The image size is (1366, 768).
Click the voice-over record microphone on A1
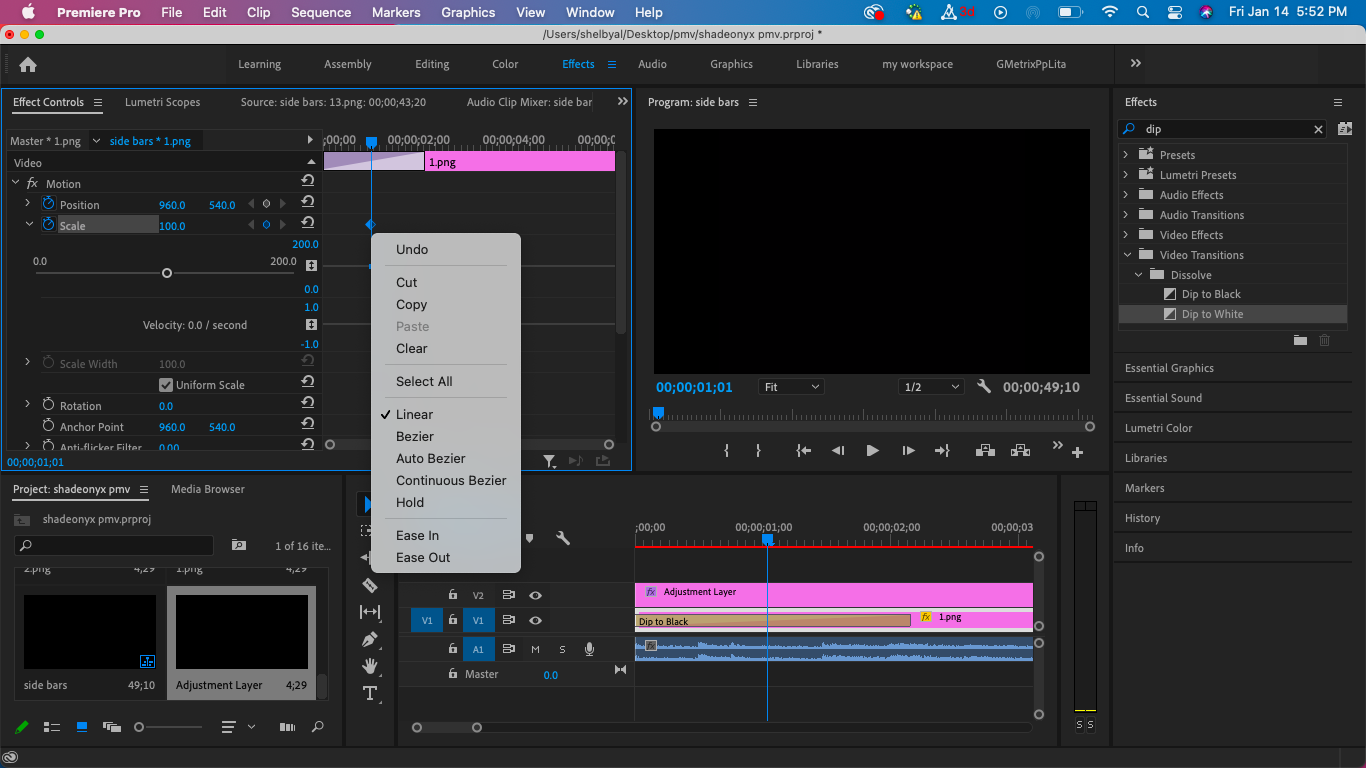589,649
